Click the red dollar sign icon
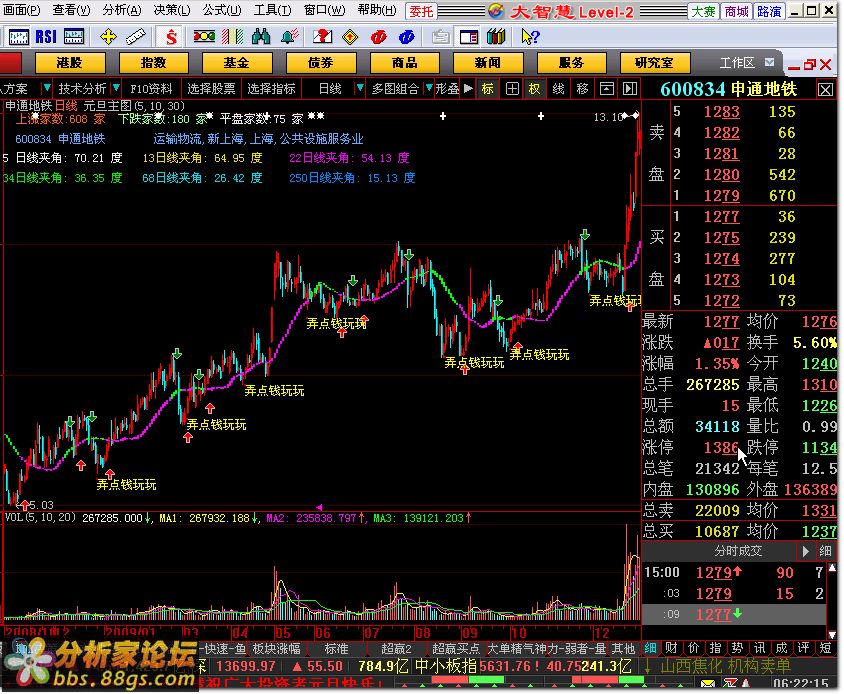The height and width of the screenshot is (694, 844). click(171, 37)
